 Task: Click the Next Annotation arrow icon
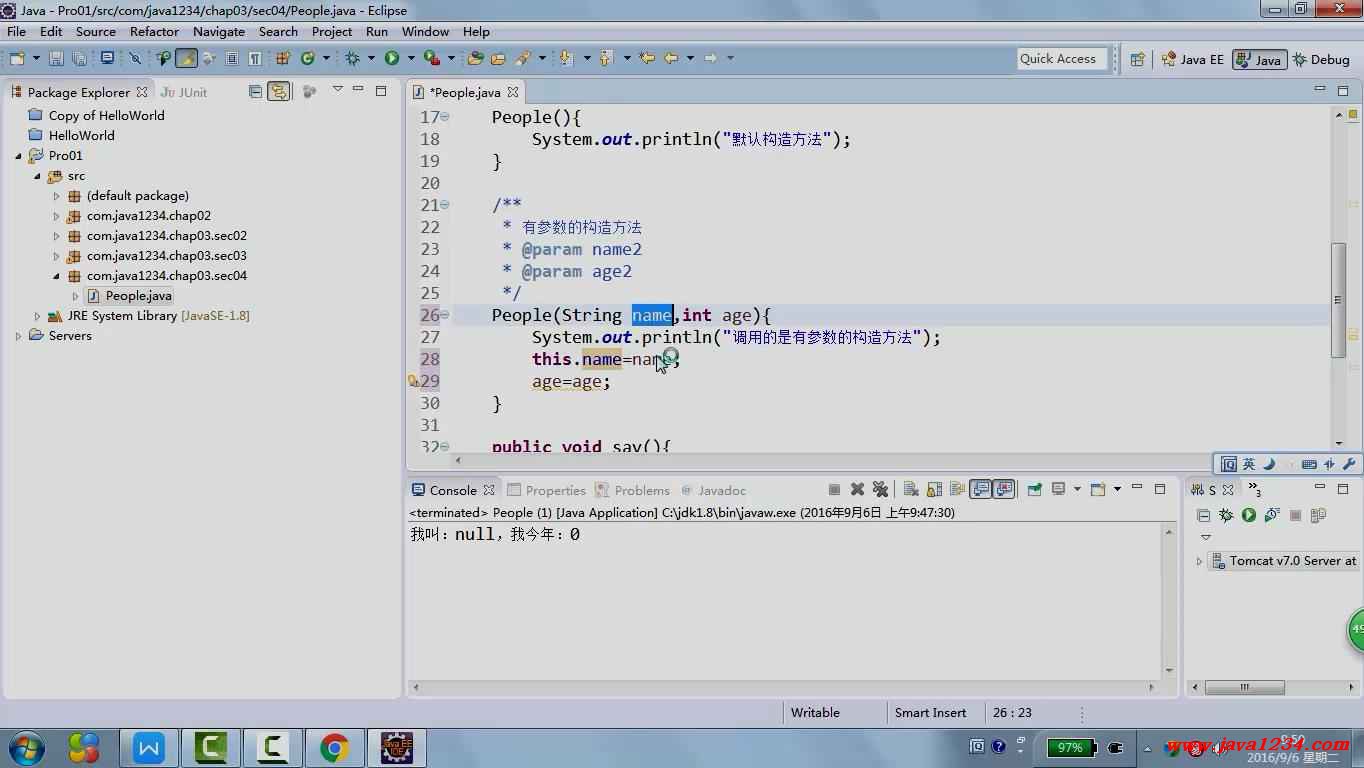point(565,59)
